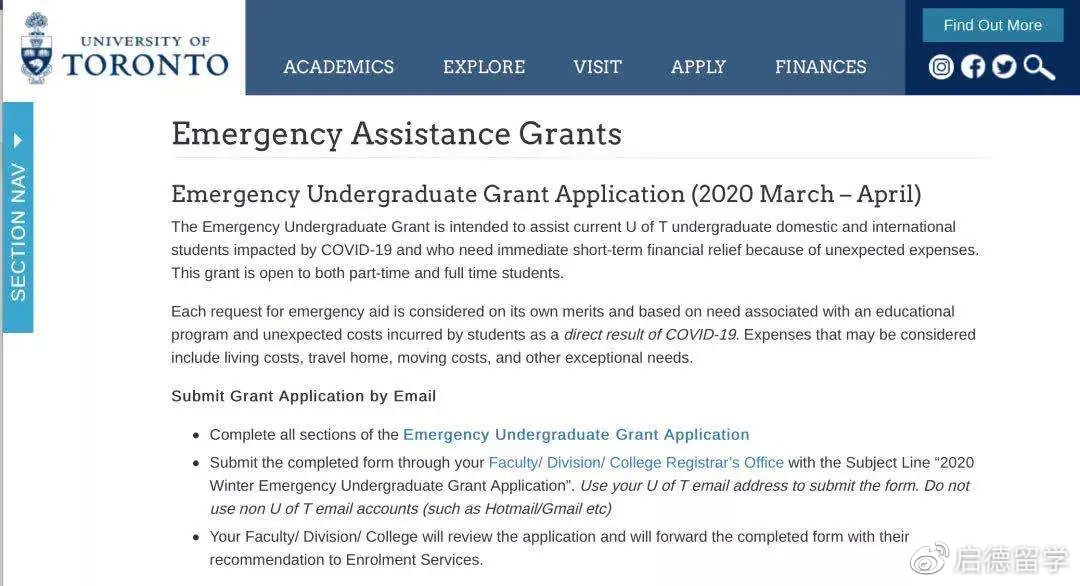Open the University of Toronto Facebook page
The height and width of the screenshot is (586, 1080).
coord(972,67)
